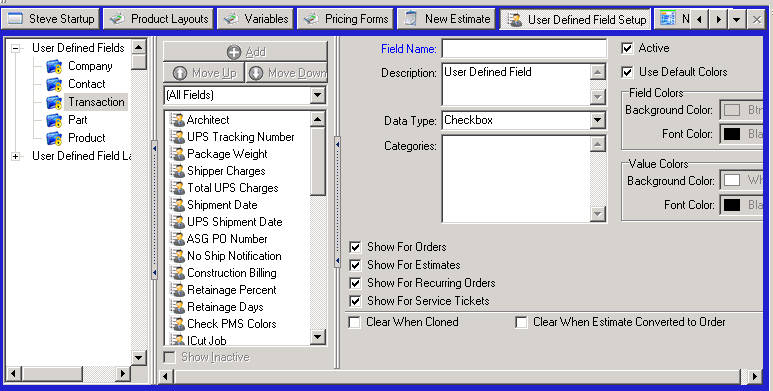This screenshot has width=773, height=391.
Task: Click the field list scroll down arrow
Action: pyautogui.click(x=318, y=337)
